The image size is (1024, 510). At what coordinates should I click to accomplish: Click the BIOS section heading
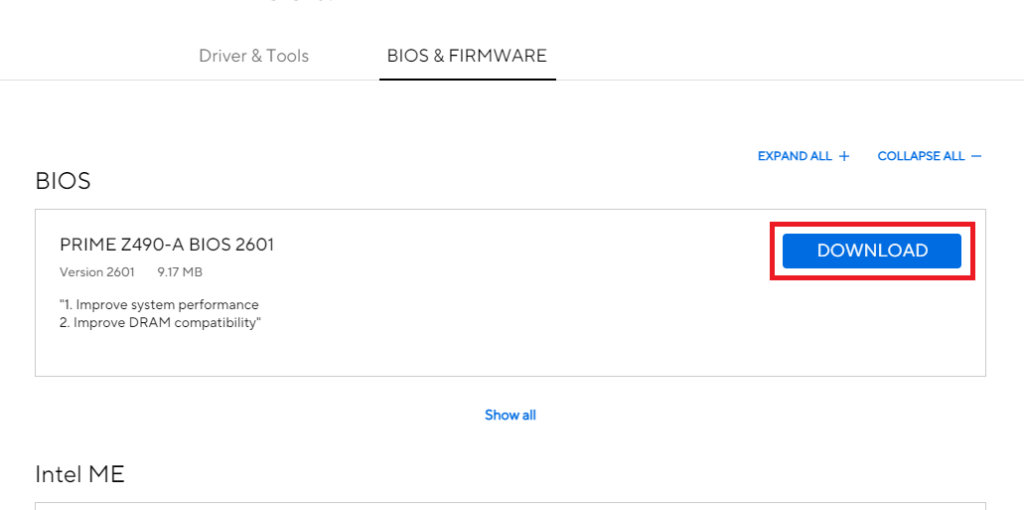pos(63,181)
